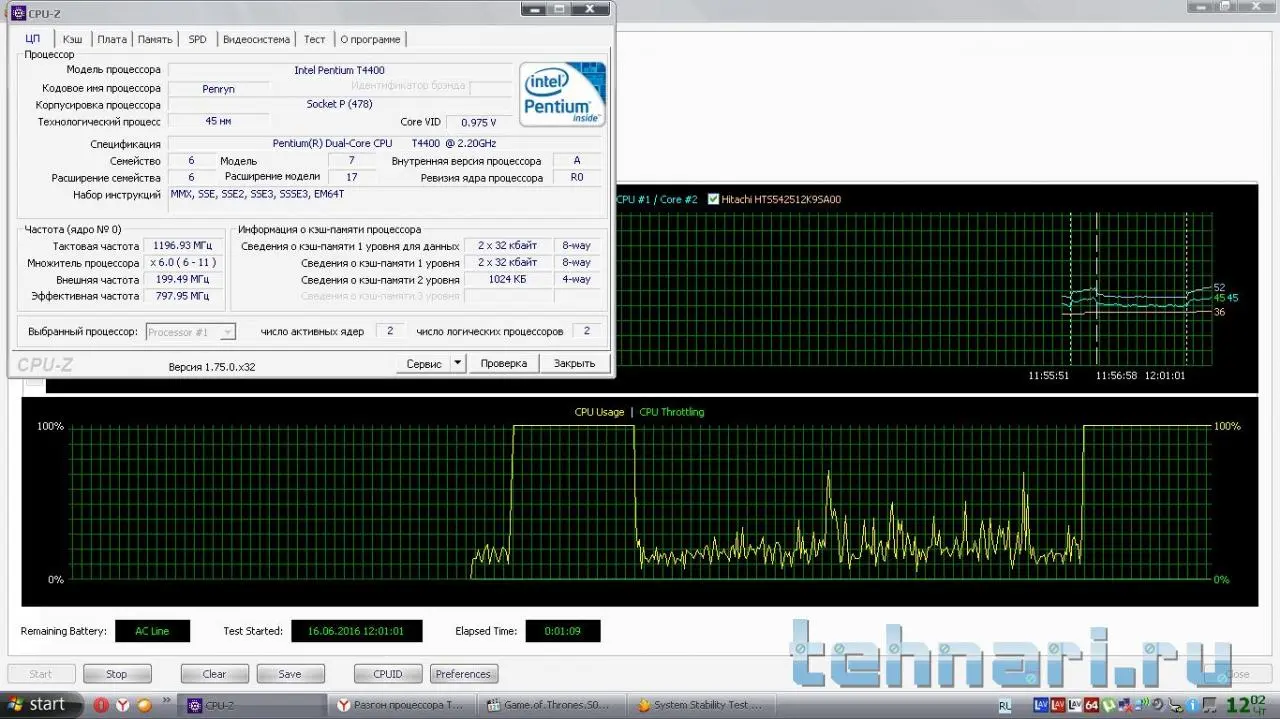Switch to the SPD tab
Viewport: 1280px width, 719px height.
(197, 39)
